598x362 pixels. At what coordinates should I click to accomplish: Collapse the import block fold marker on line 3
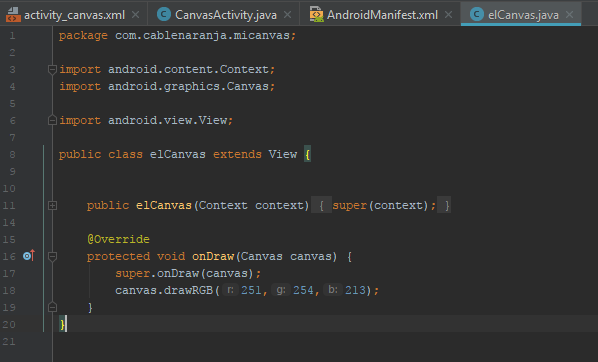point(53,69)
